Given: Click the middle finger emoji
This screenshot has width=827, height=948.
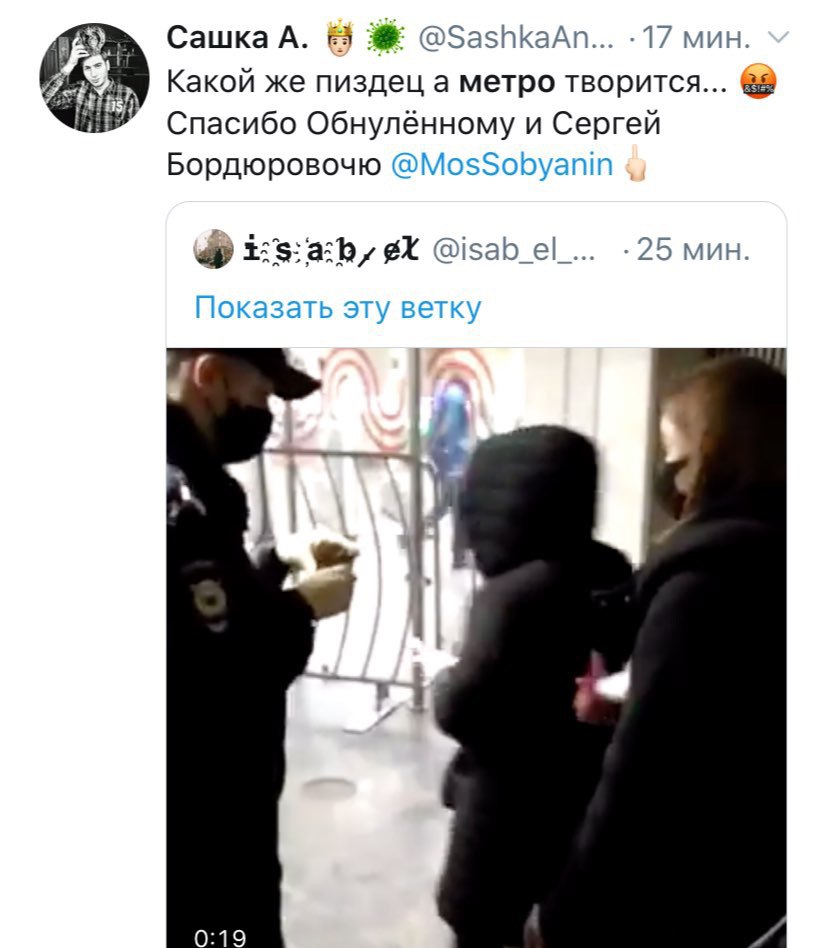Looking at the screenshot, I should pos(635,163).
